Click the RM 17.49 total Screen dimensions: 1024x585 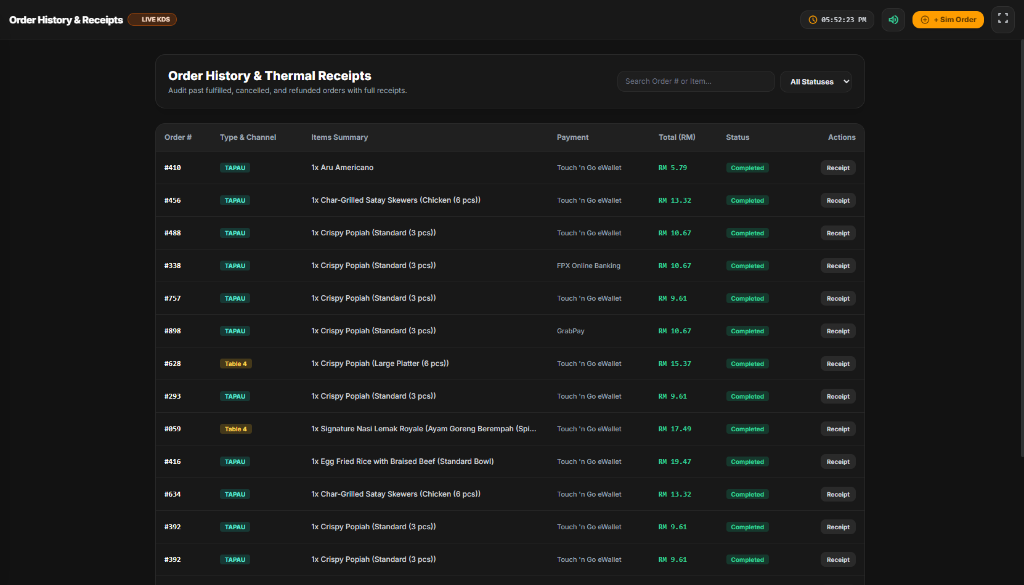point(675,429)
